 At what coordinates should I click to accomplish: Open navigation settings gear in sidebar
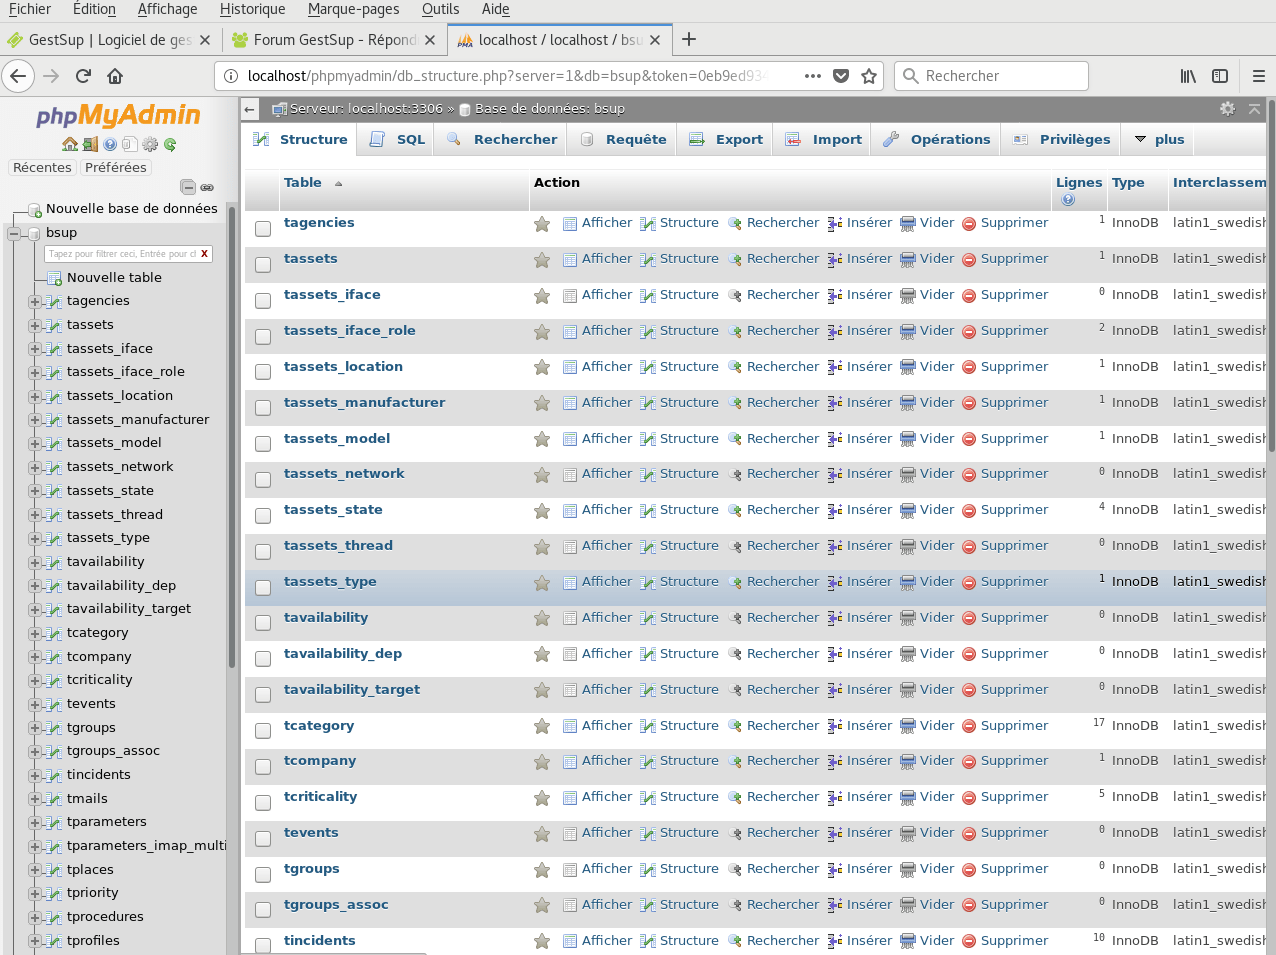[150, 144]
